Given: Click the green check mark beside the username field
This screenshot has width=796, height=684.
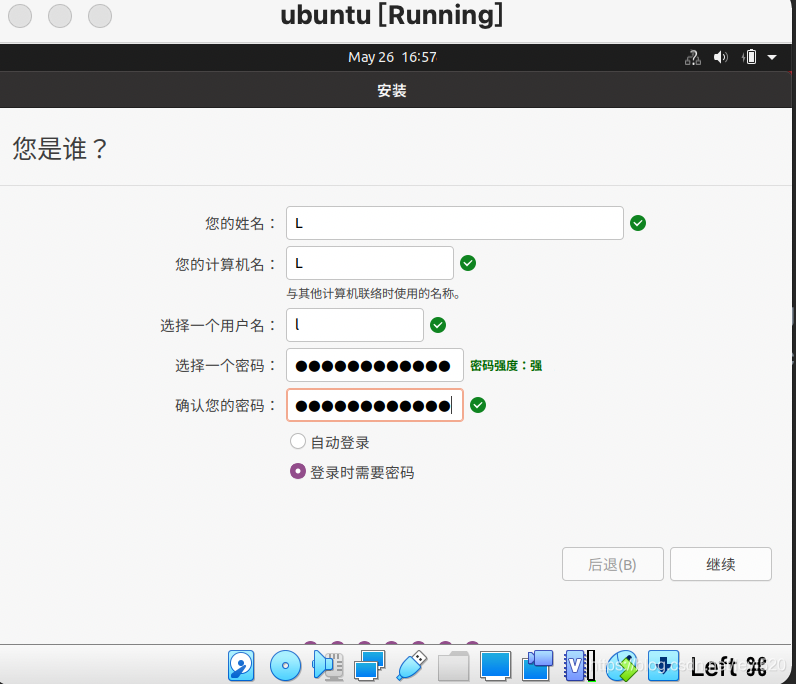Looking at the screenshot, I should [x=438, y=325].
